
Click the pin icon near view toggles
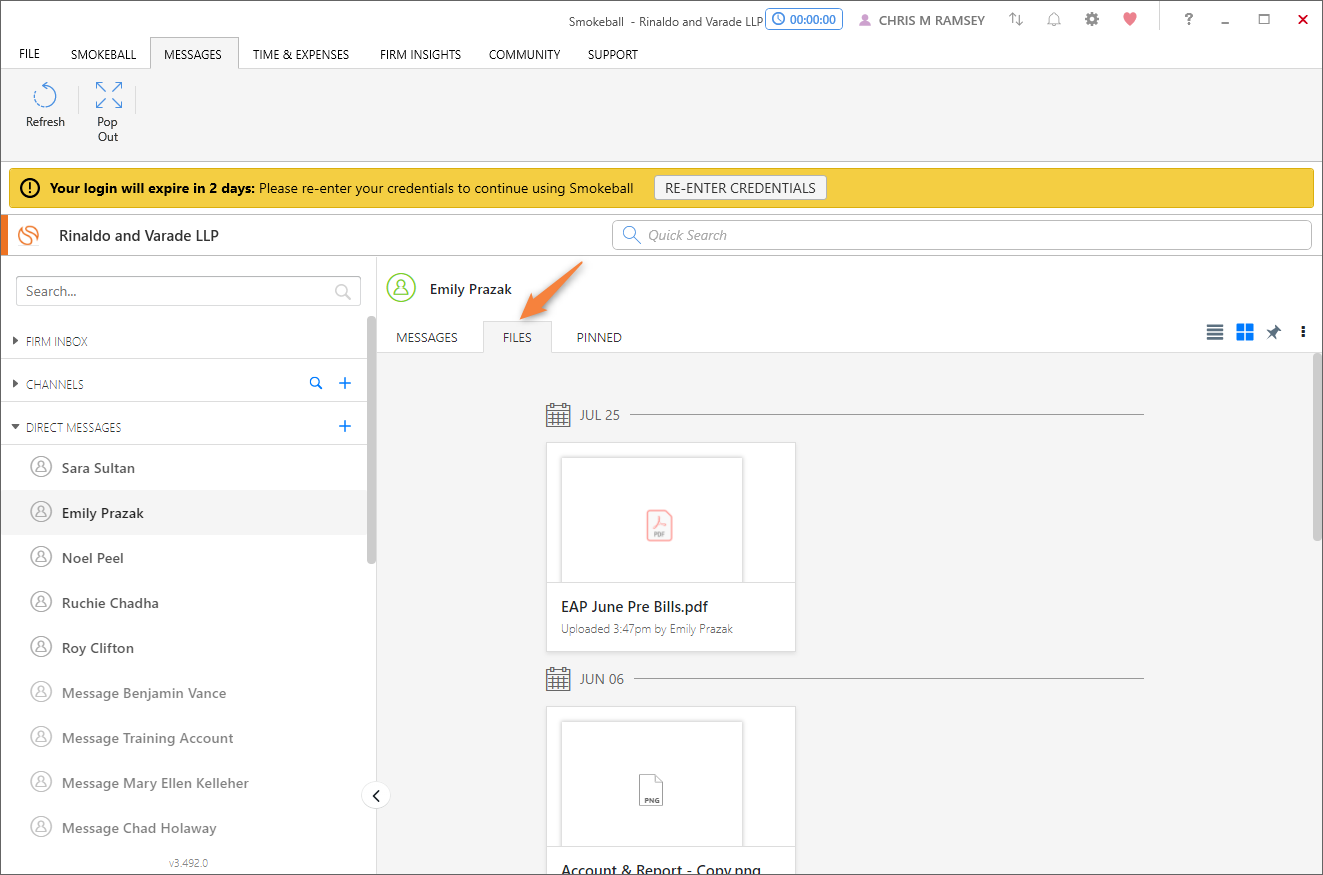(x=1273, y=332)
